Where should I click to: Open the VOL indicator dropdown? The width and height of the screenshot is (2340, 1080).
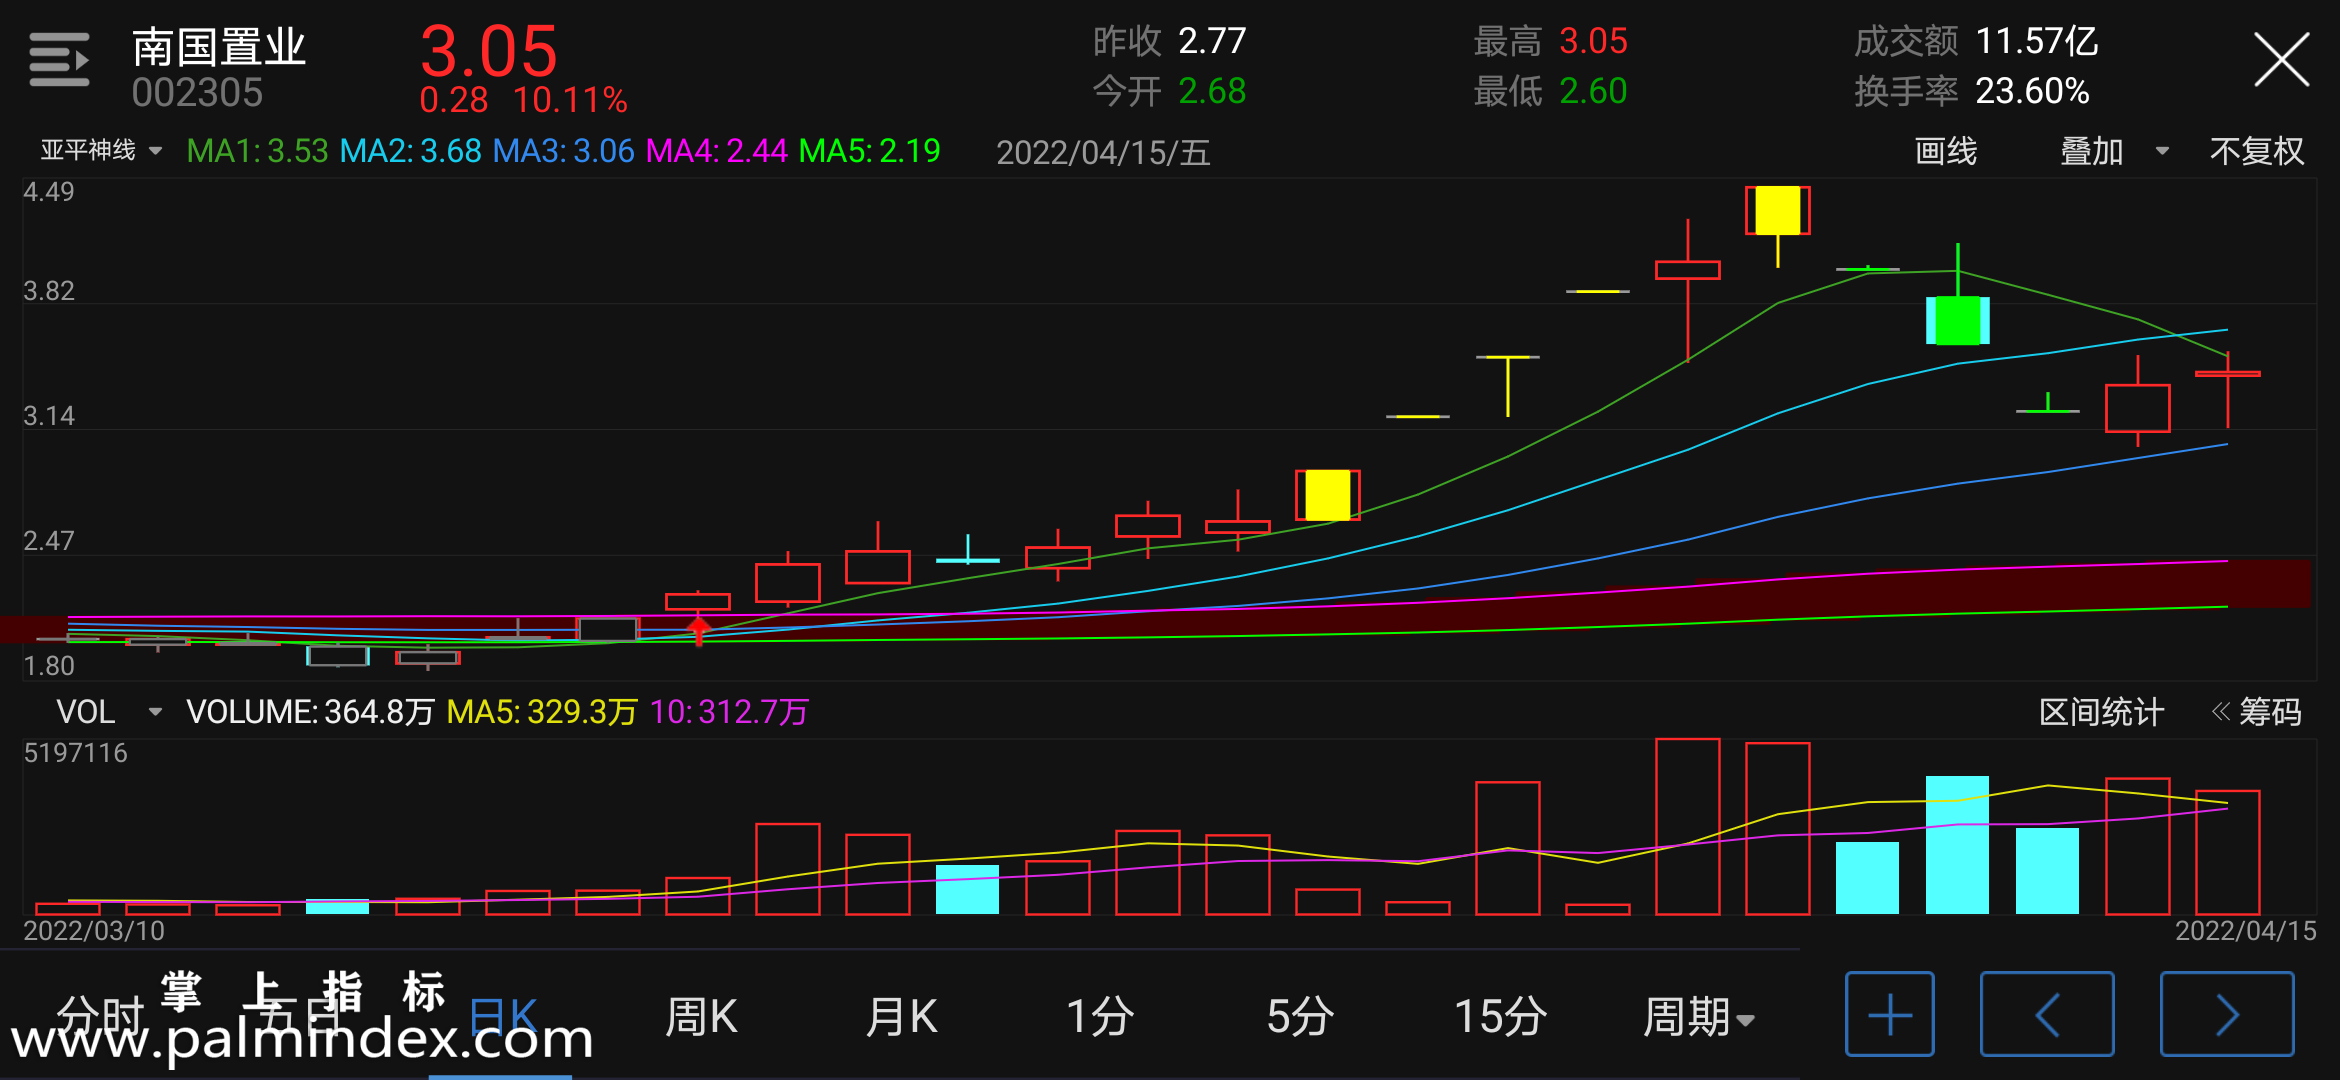[x=108, y=712]
